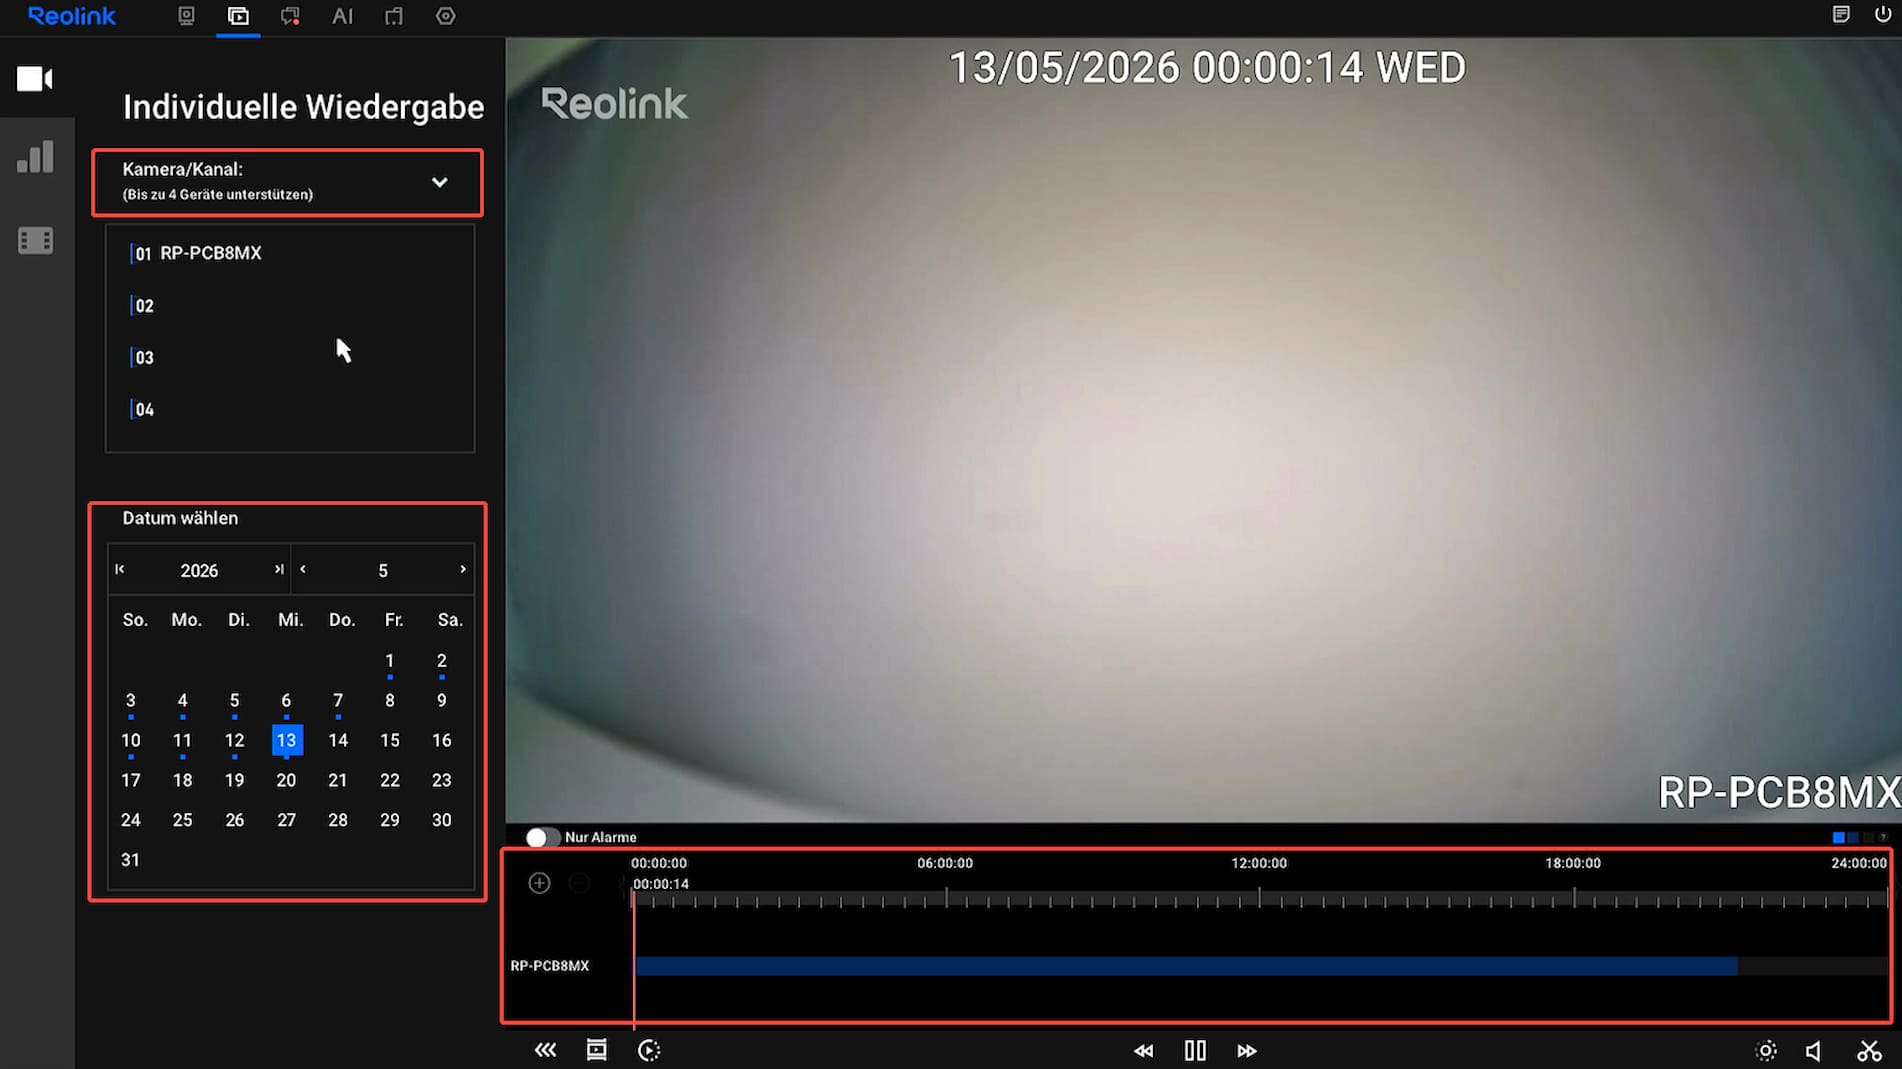The width and height of the screenshot is (1902, 1069).
Task: Open the brightness/image settings icon
Action: [x=1766, y=1051]
